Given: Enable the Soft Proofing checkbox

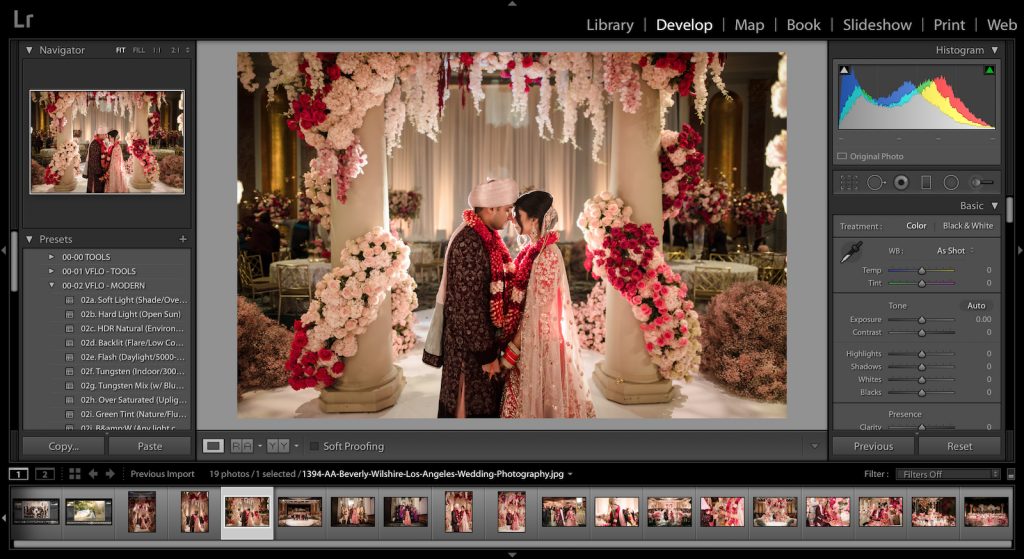Looking at the screenshot, I should coord(314,446).
